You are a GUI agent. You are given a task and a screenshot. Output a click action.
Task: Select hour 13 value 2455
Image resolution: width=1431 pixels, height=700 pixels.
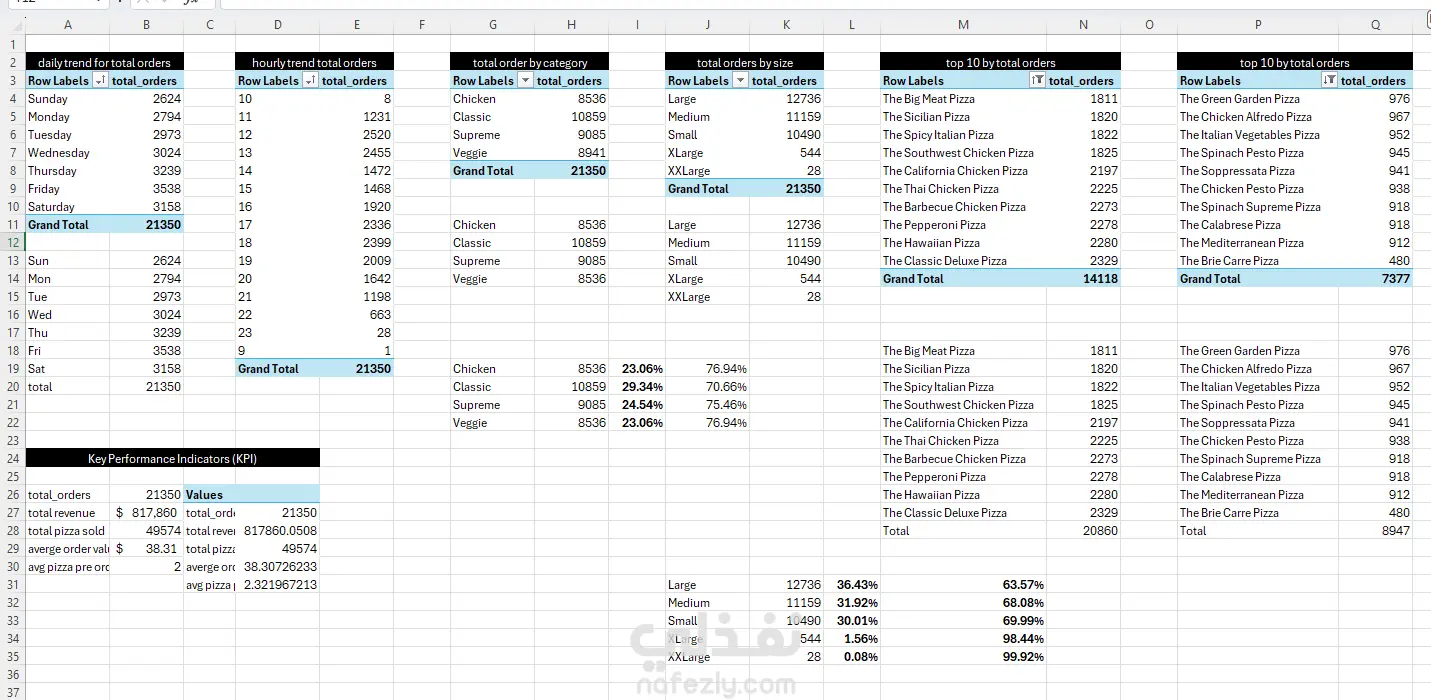357,153
